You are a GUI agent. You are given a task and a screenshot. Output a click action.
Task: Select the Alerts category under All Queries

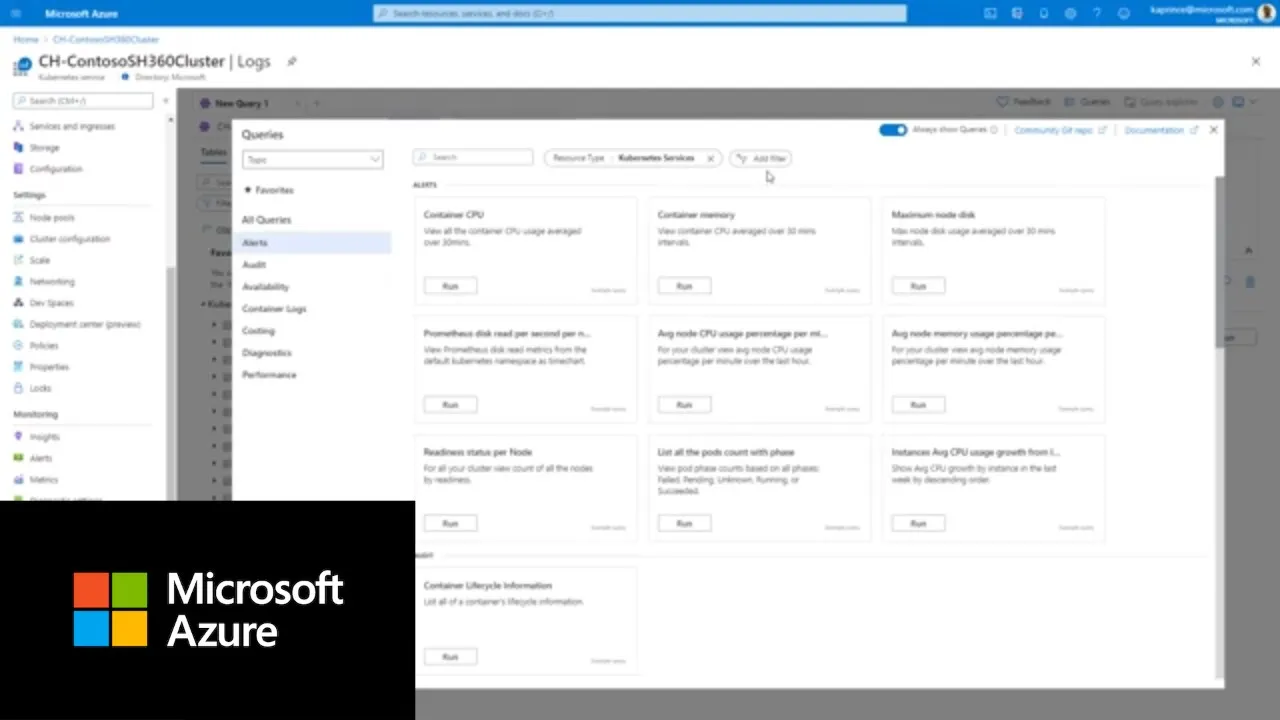[312, 243]
